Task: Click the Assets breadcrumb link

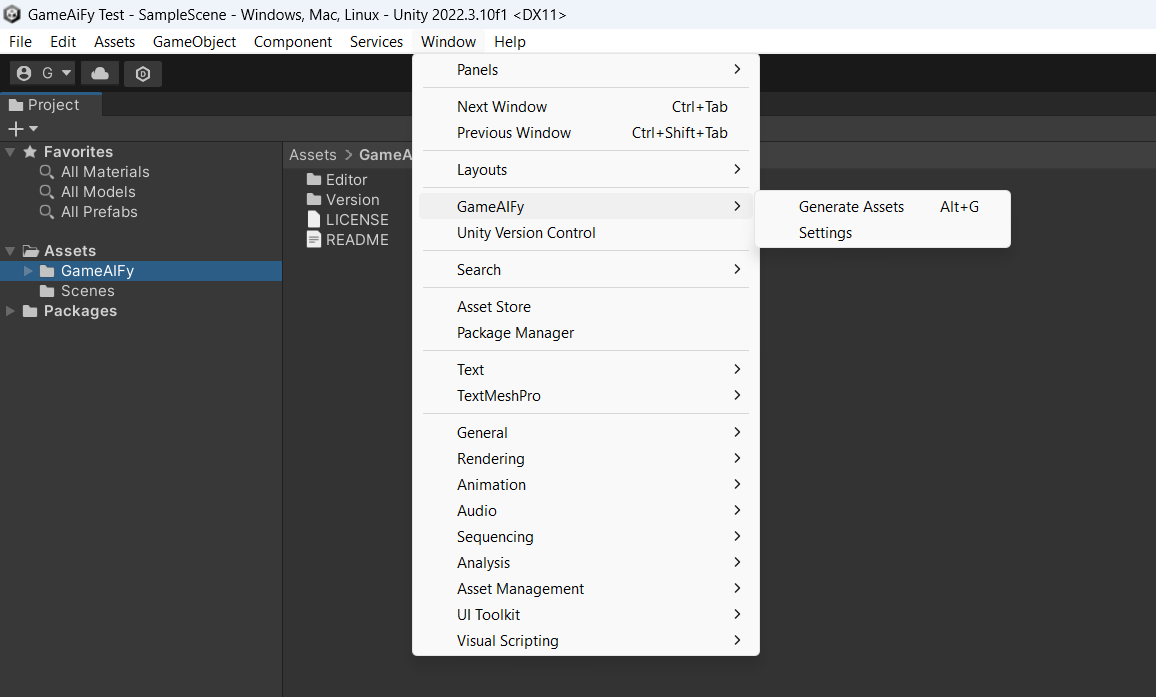Action: pyautogui.click(x=313, y=155)
